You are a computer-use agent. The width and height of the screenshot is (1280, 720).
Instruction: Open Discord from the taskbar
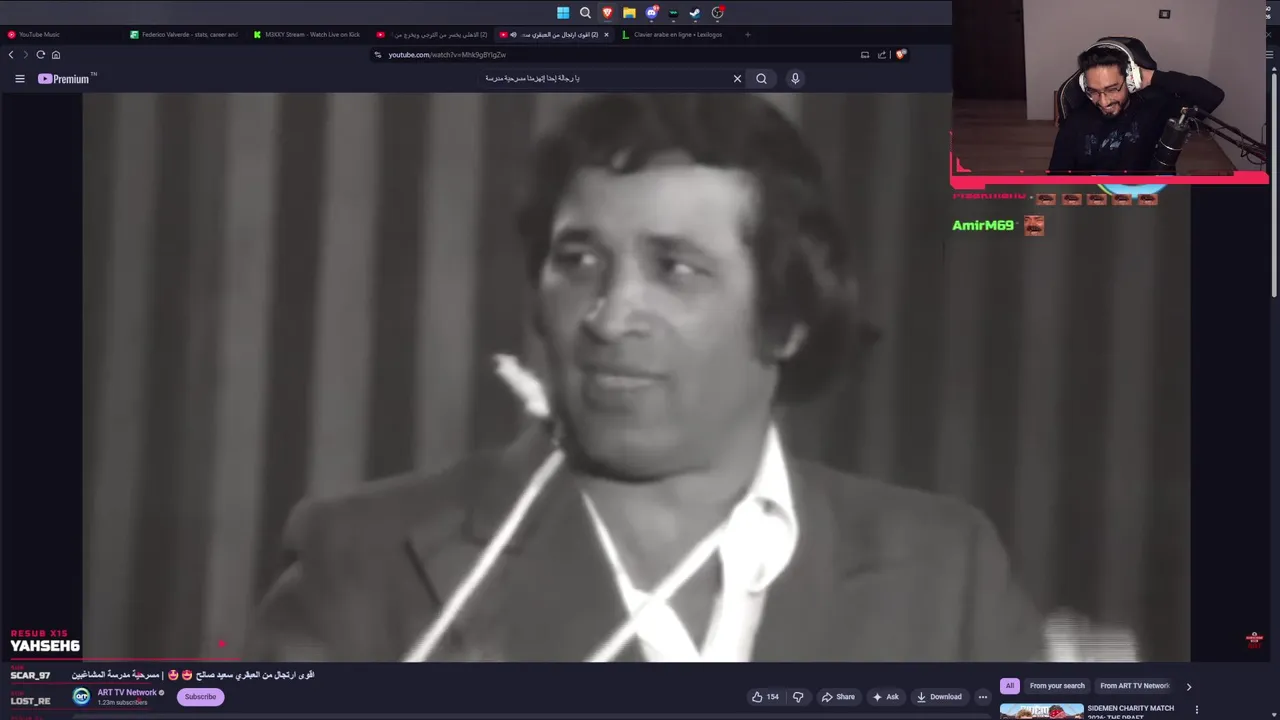pos(651,13)
